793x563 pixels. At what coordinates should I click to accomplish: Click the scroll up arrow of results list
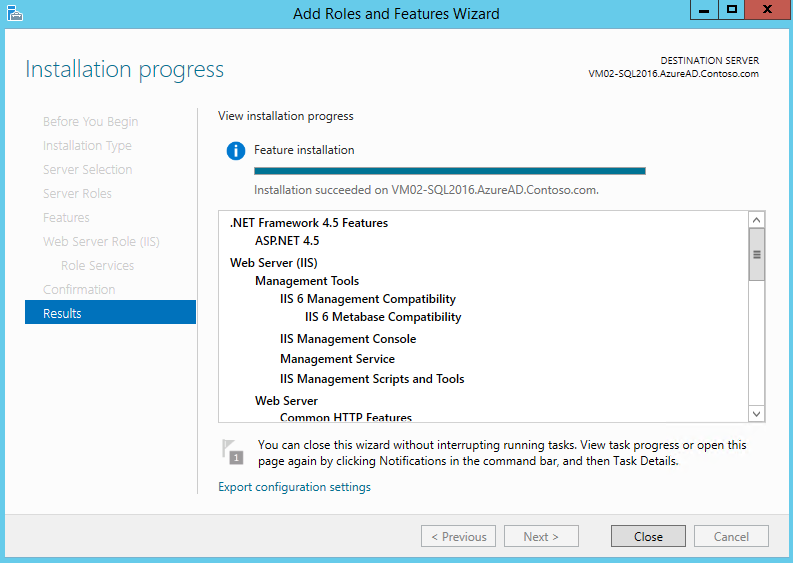757,220
